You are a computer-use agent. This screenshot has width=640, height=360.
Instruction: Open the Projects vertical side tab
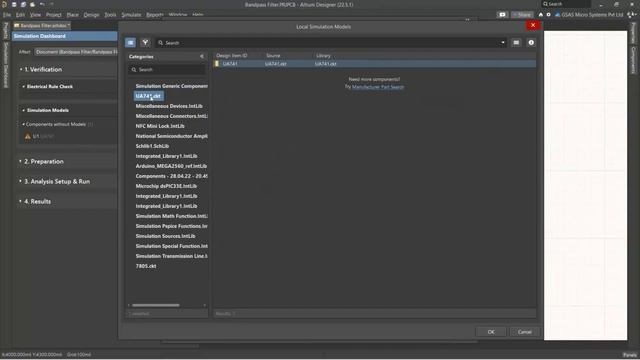point(6,31)
